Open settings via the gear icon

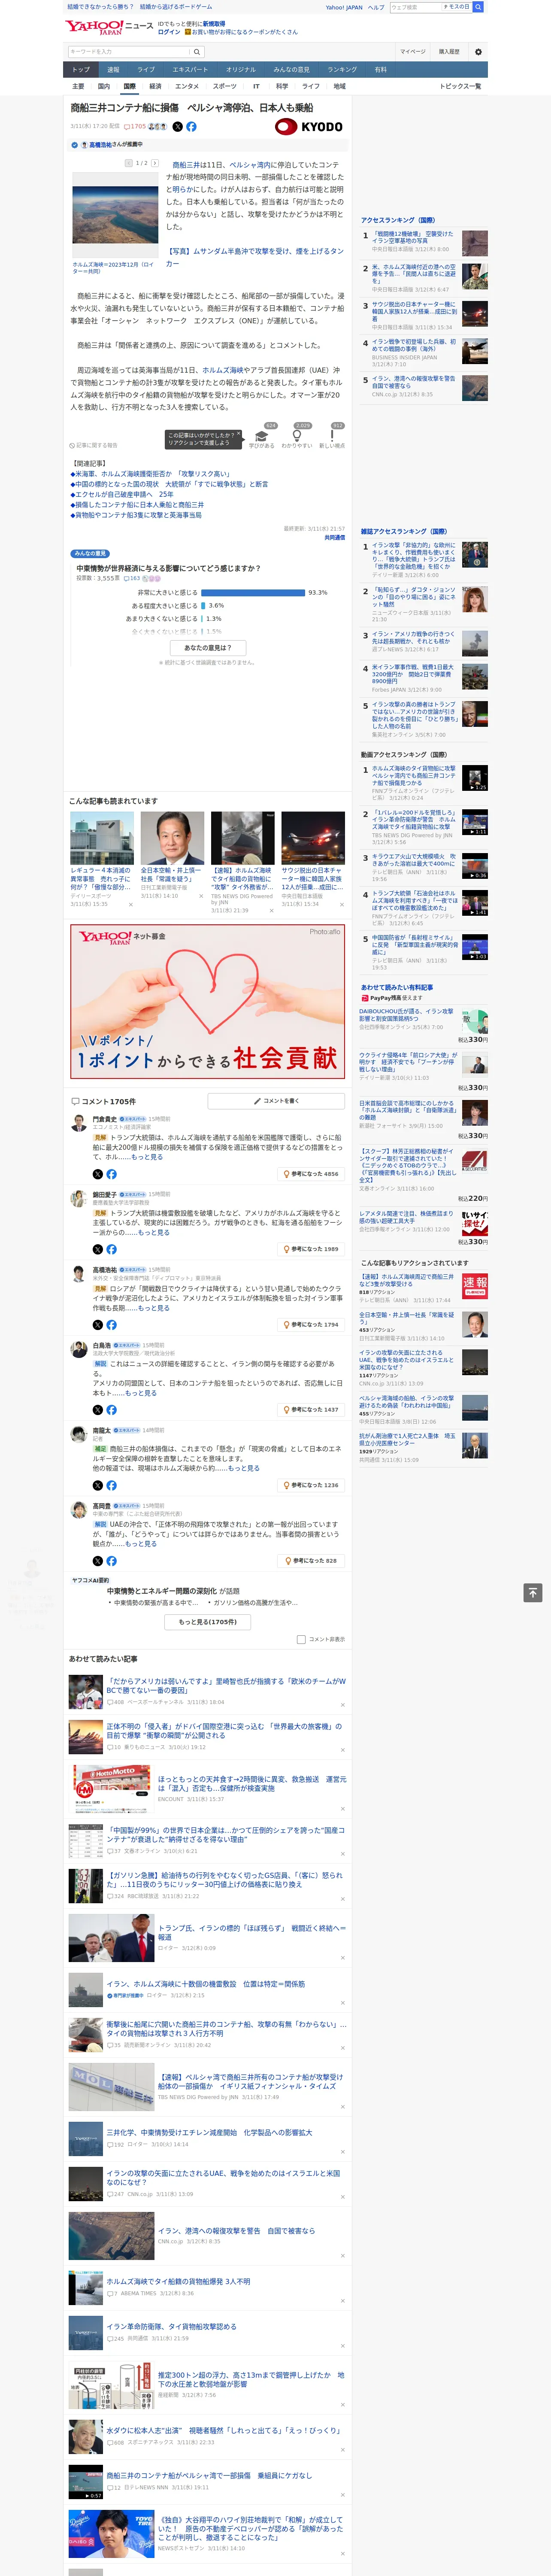click(478, 51)
